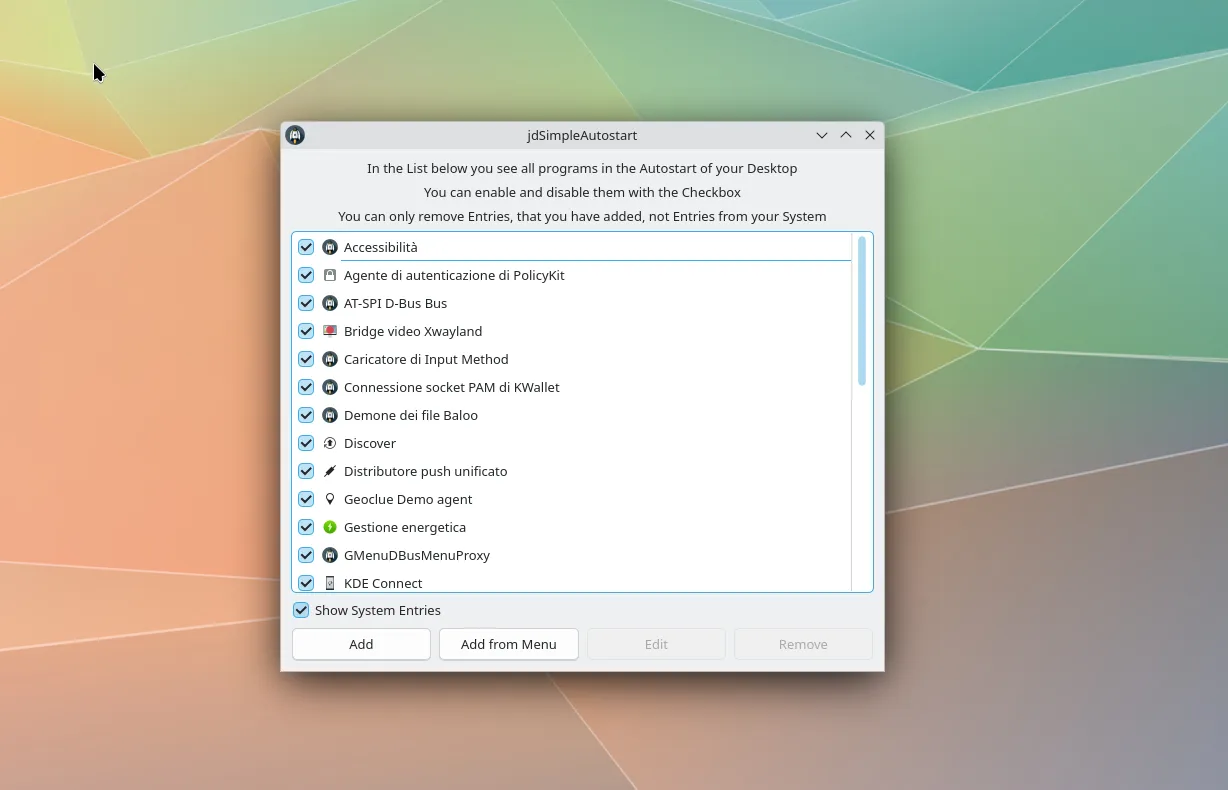Viewport: 1228px width, 790px height.
Task: Open the Add from Menu dialog
Action: tap(508, 644)
